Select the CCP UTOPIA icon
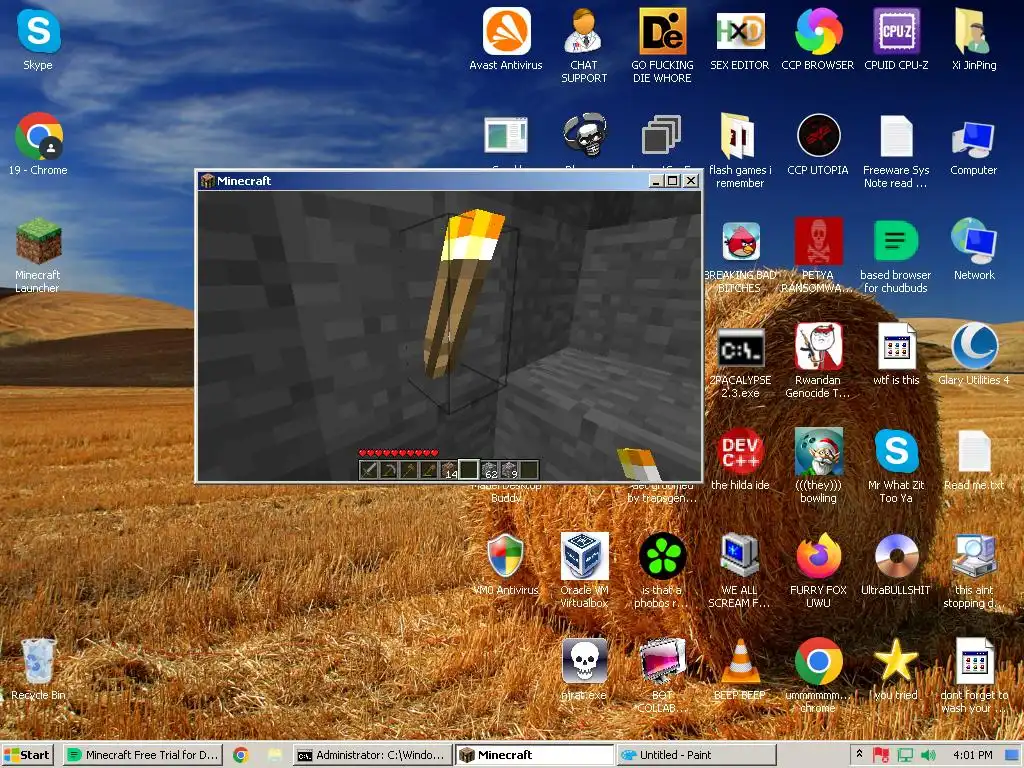This screenshot has height=768, width=1024. click(818, 136)
